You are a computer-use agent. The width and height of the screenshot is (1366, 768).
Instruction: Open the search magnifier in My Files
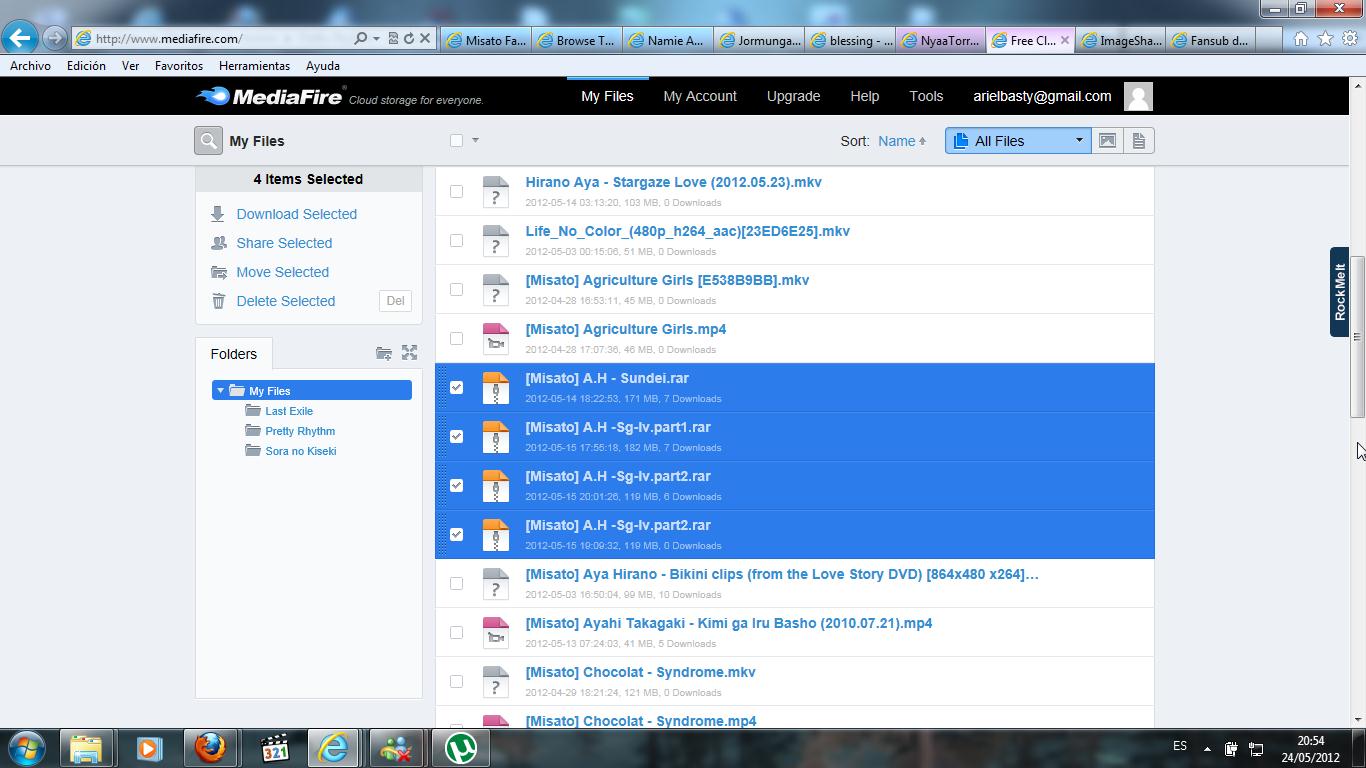pos(208,141)
